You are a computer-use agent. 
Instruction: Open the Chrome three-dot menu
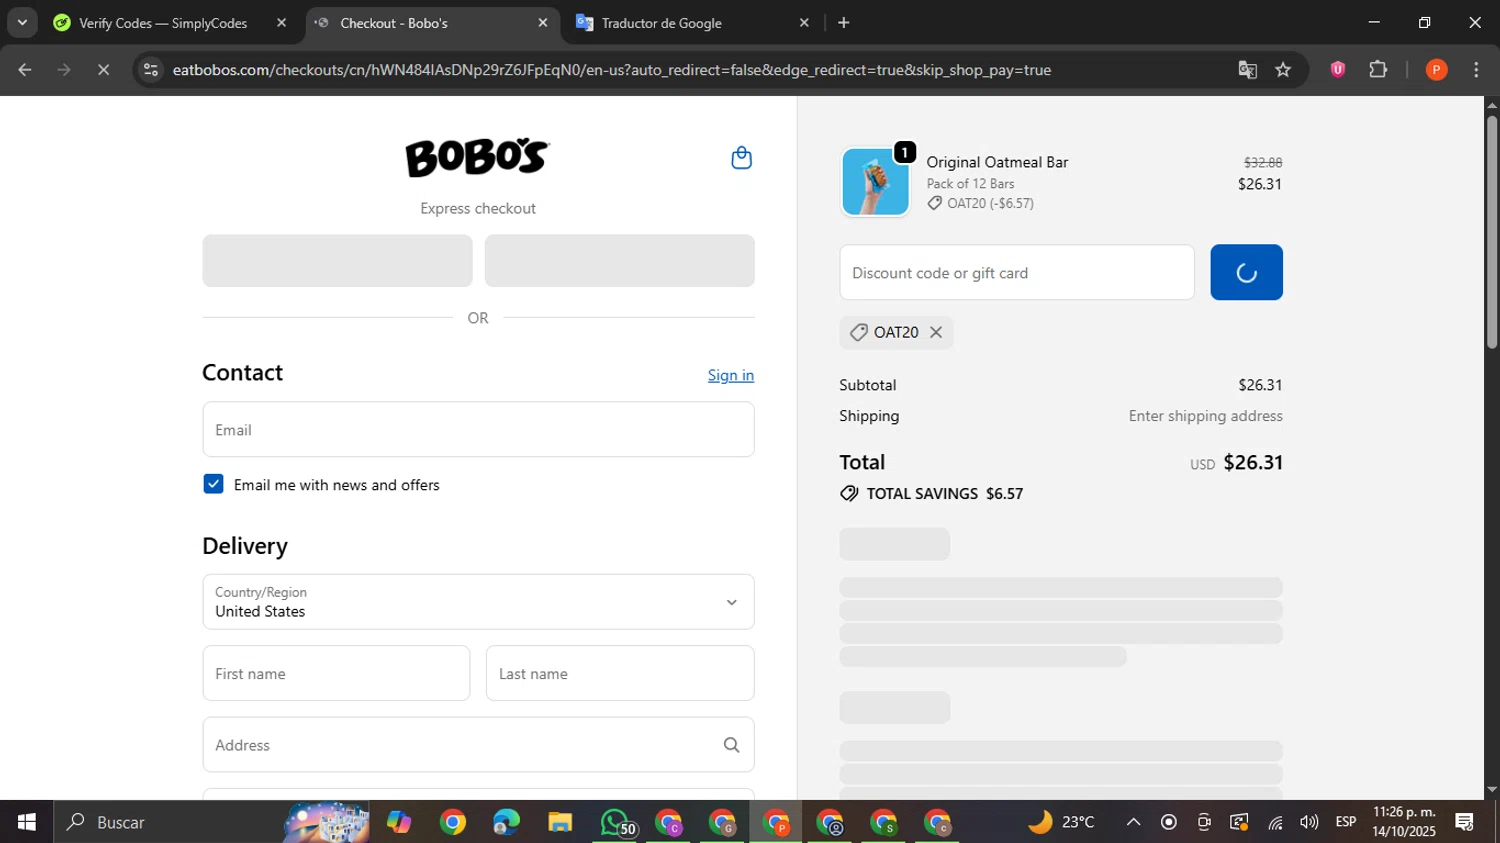click(x=1476, y=69)
